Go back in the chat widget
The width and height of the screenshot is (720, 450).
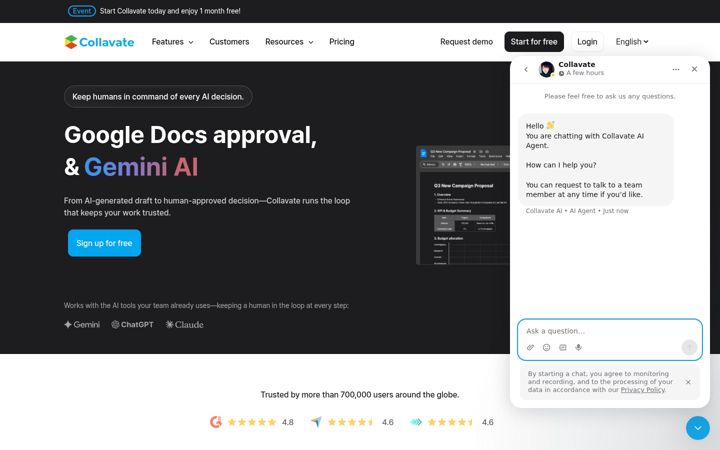(x=526, y=69)
